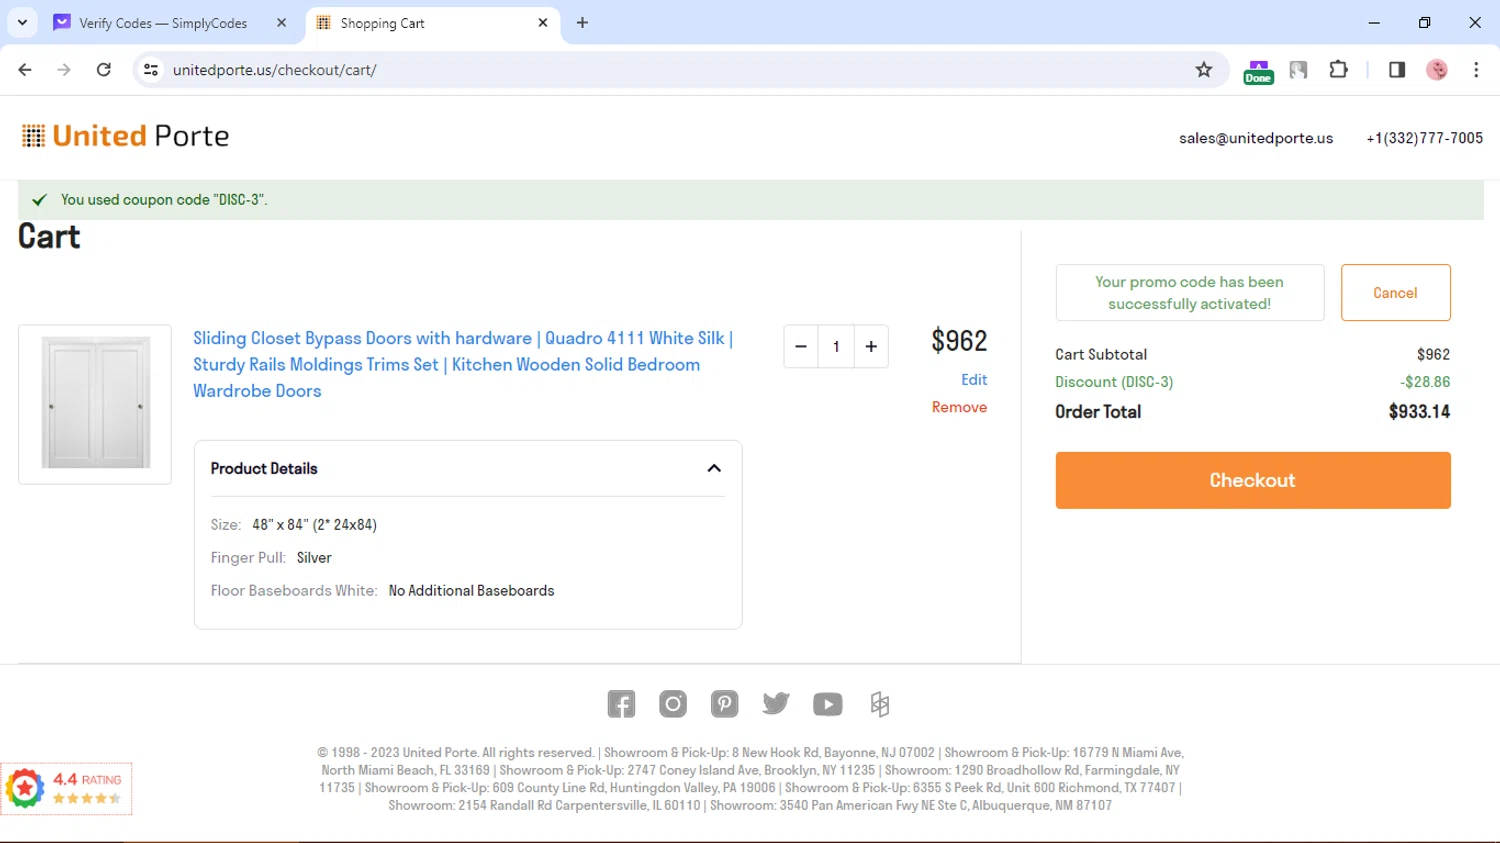The height and width of the screenshot is (843, 1500).
Task: Click the 4.4 rating badge
Action: [66, 788]
